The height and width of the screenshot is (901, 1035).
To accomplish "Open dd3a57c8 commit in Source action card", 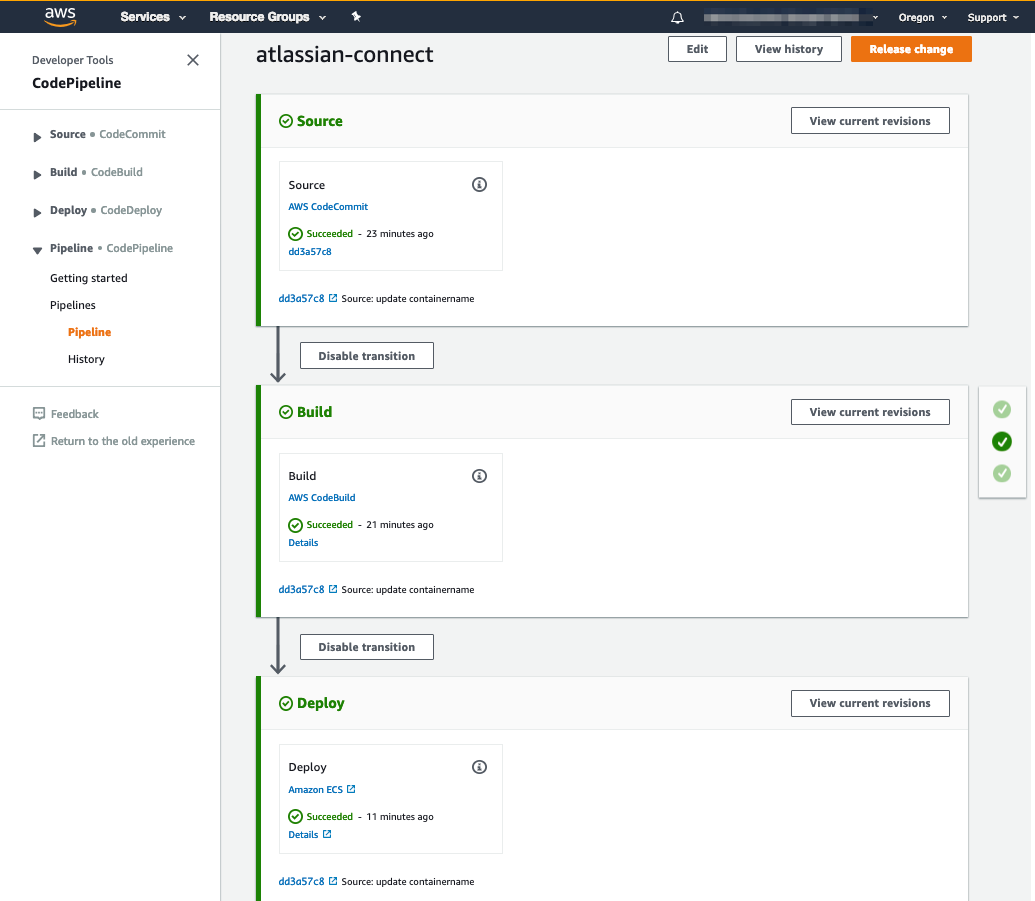I will [x=310, y=251].
